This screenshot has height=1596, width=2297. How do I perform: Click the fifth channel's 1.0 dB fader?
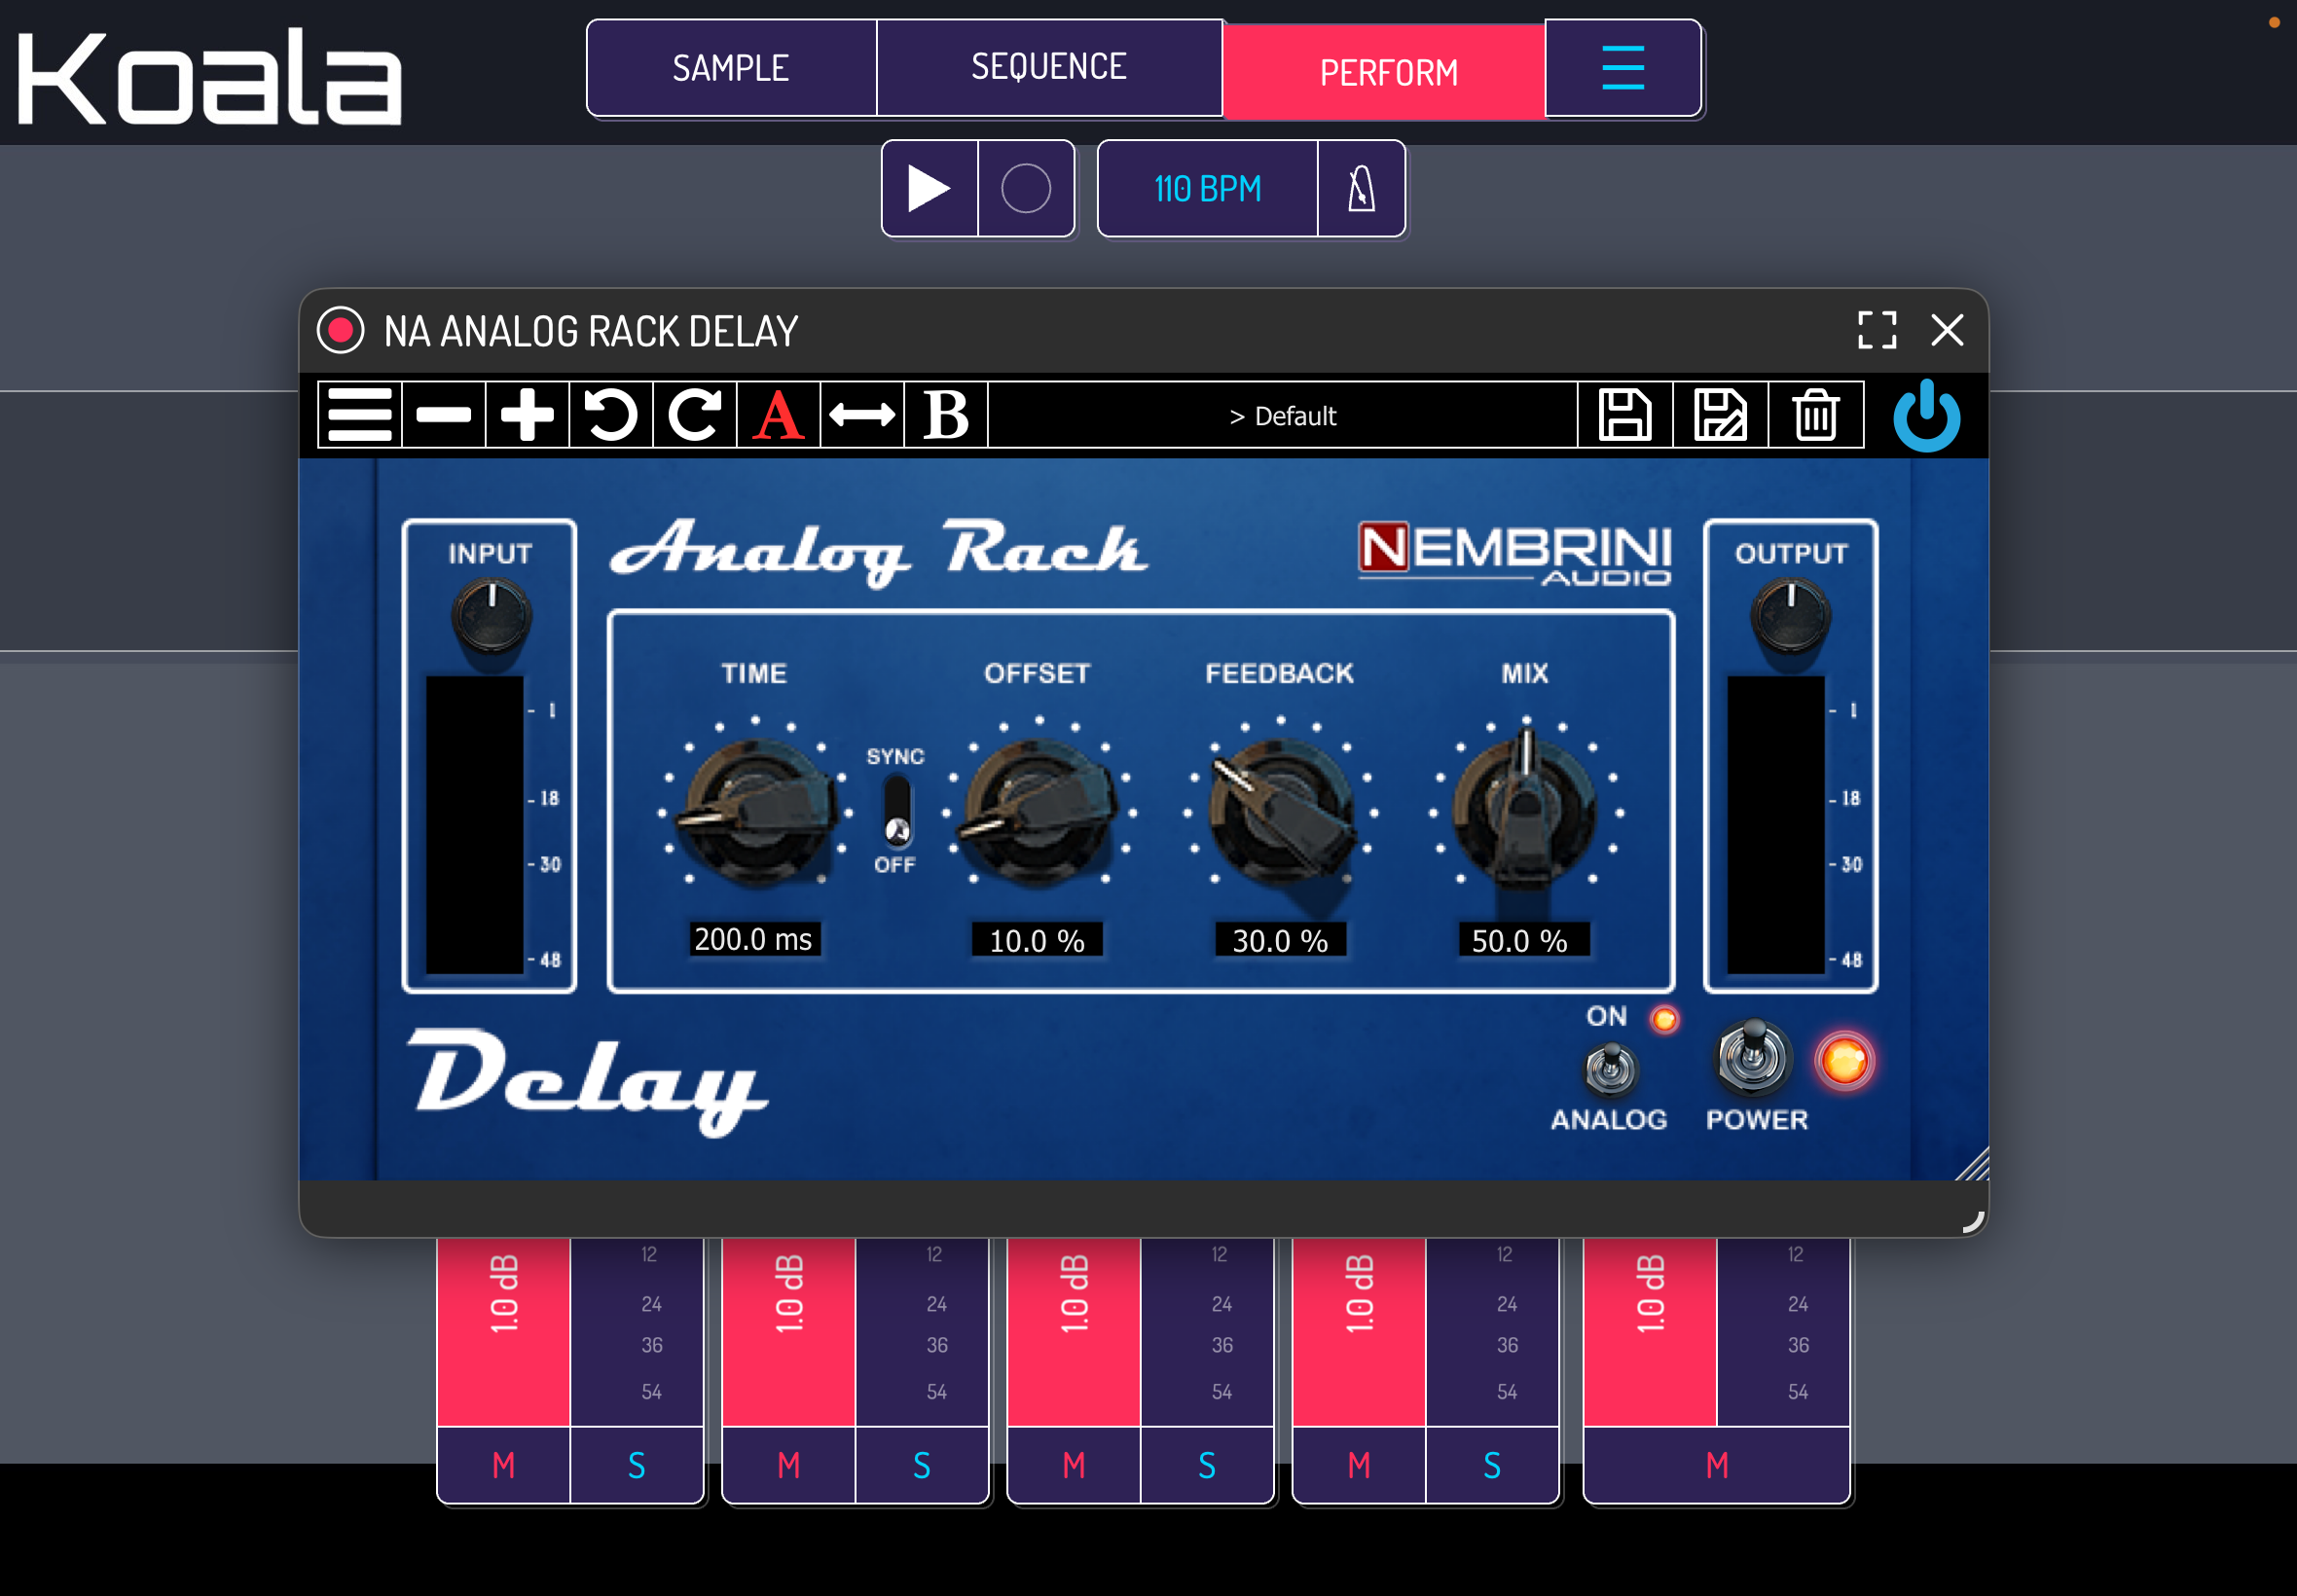(1650, 1332)
